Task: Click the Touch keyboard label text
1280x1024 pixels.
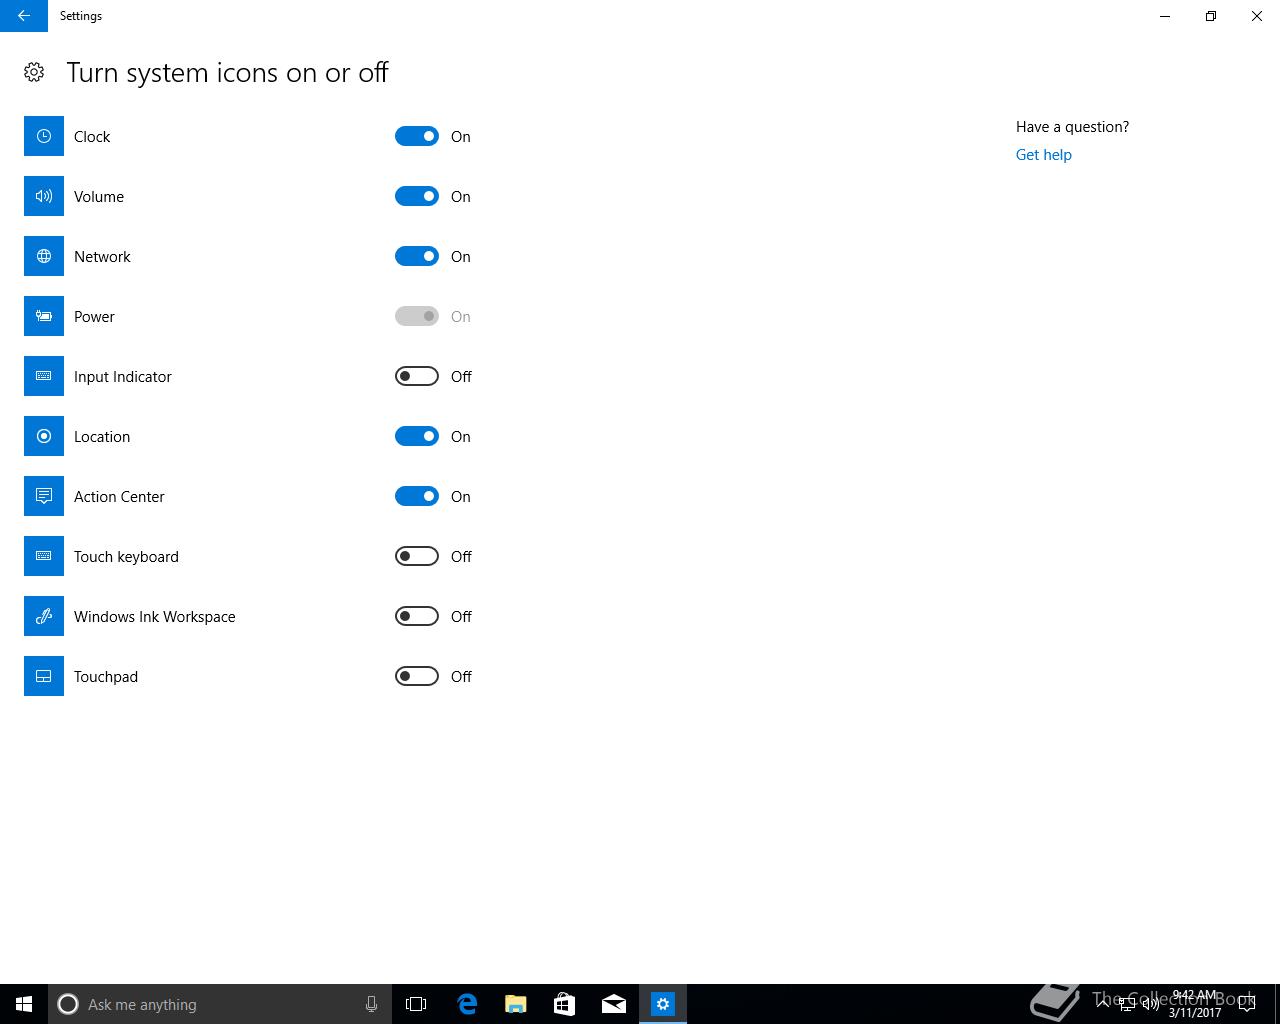Action: pyautogui.click(x=126, y=557)
